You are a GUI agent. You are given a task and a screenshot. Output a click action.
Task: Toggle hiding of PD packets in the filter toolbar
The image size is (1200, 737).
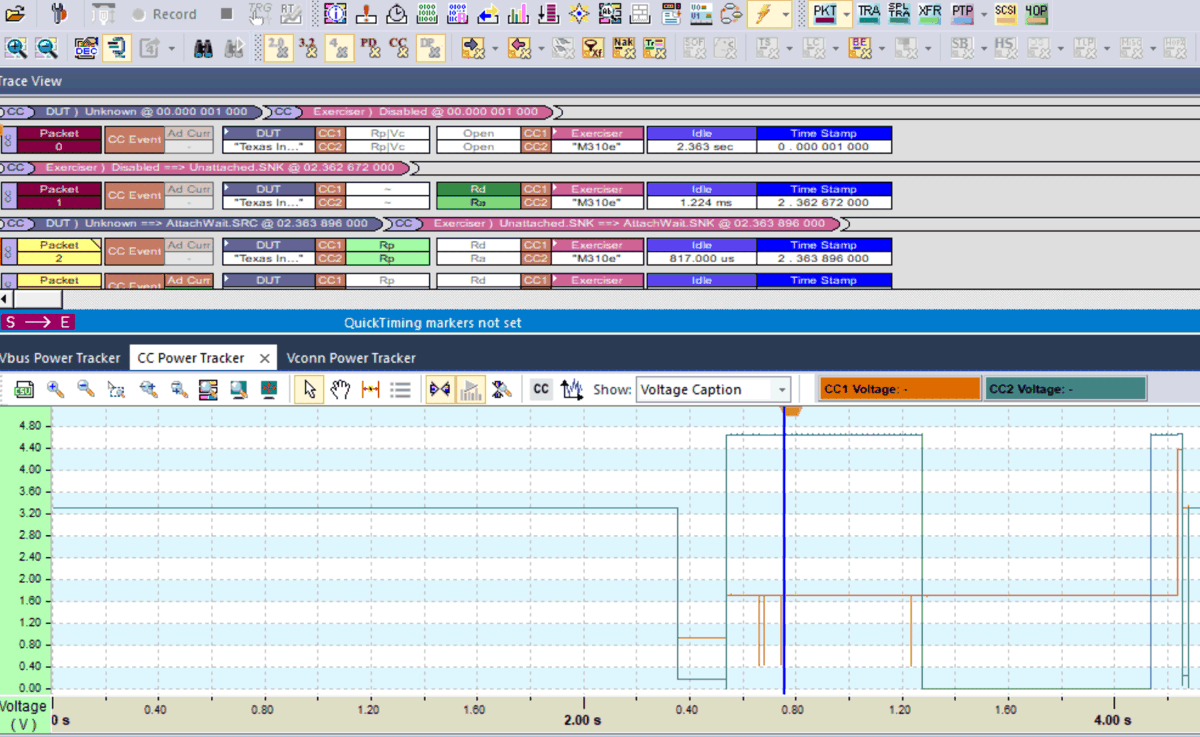click(x=371, y=47)
